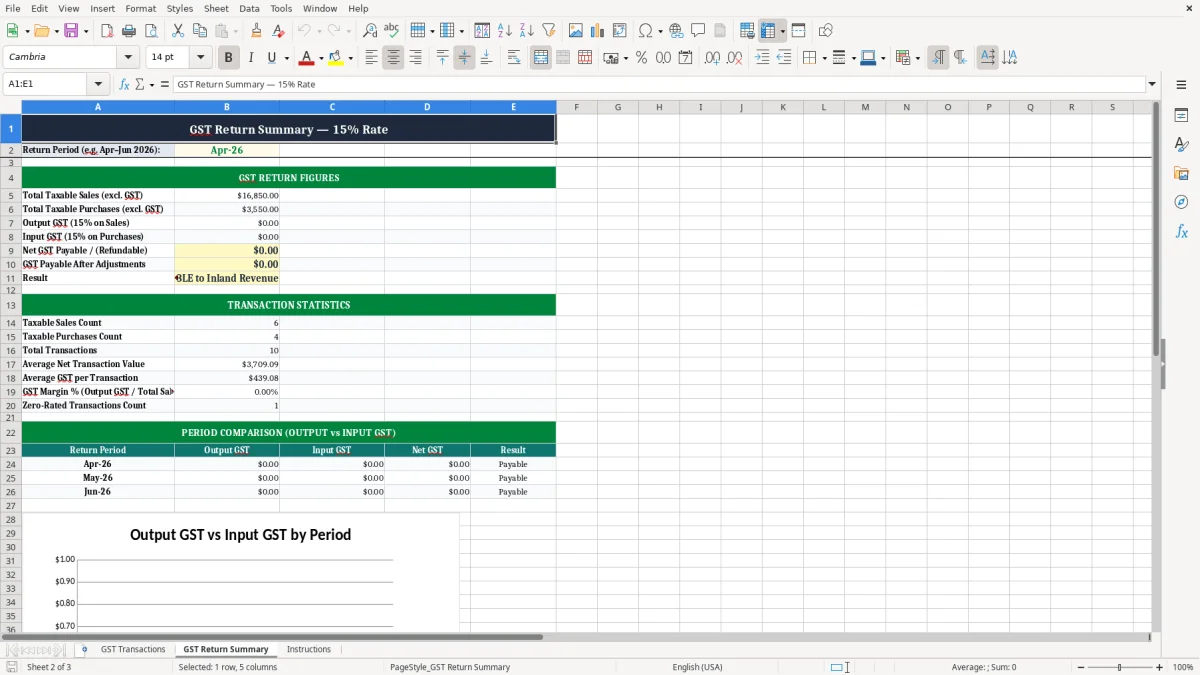The image size is (1200, 675).
Task: Increase indent icon
Action: tap(762, 58)
